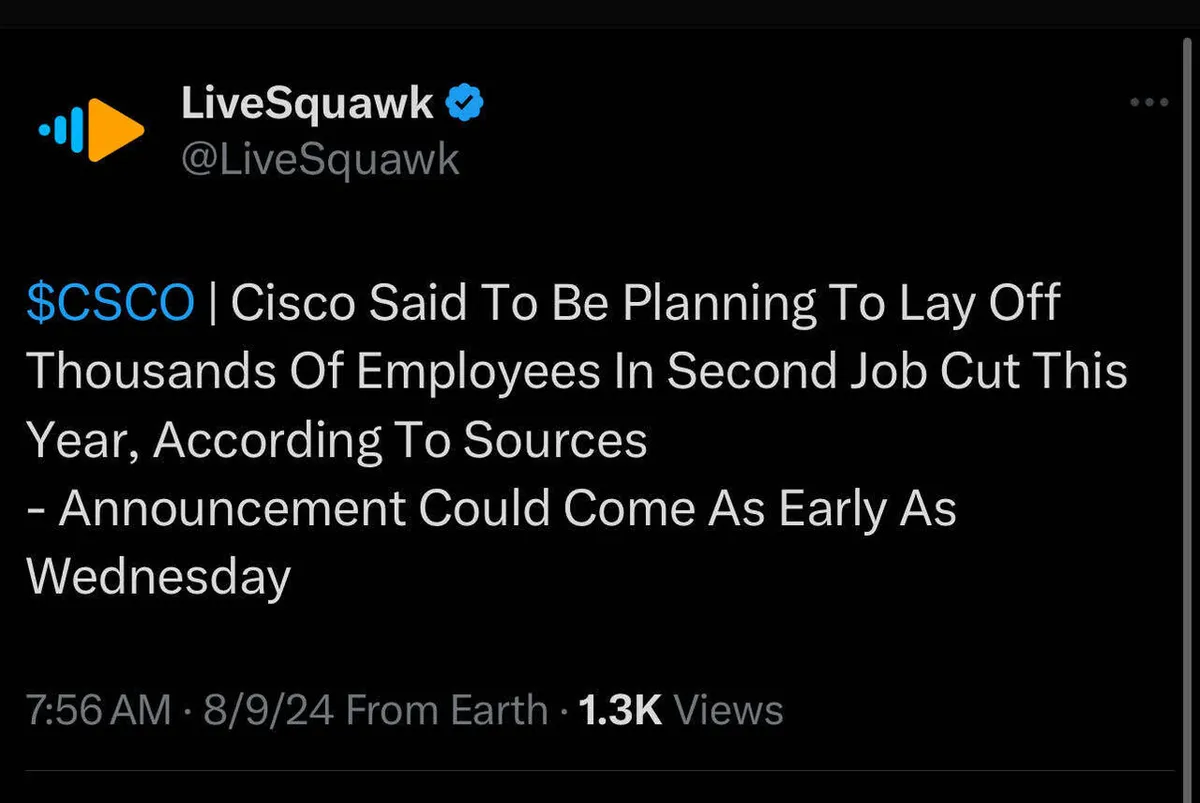The image size is (1200, 803).
Task: Click the blue verified checkmark badge
Action: tap(465, 103)
